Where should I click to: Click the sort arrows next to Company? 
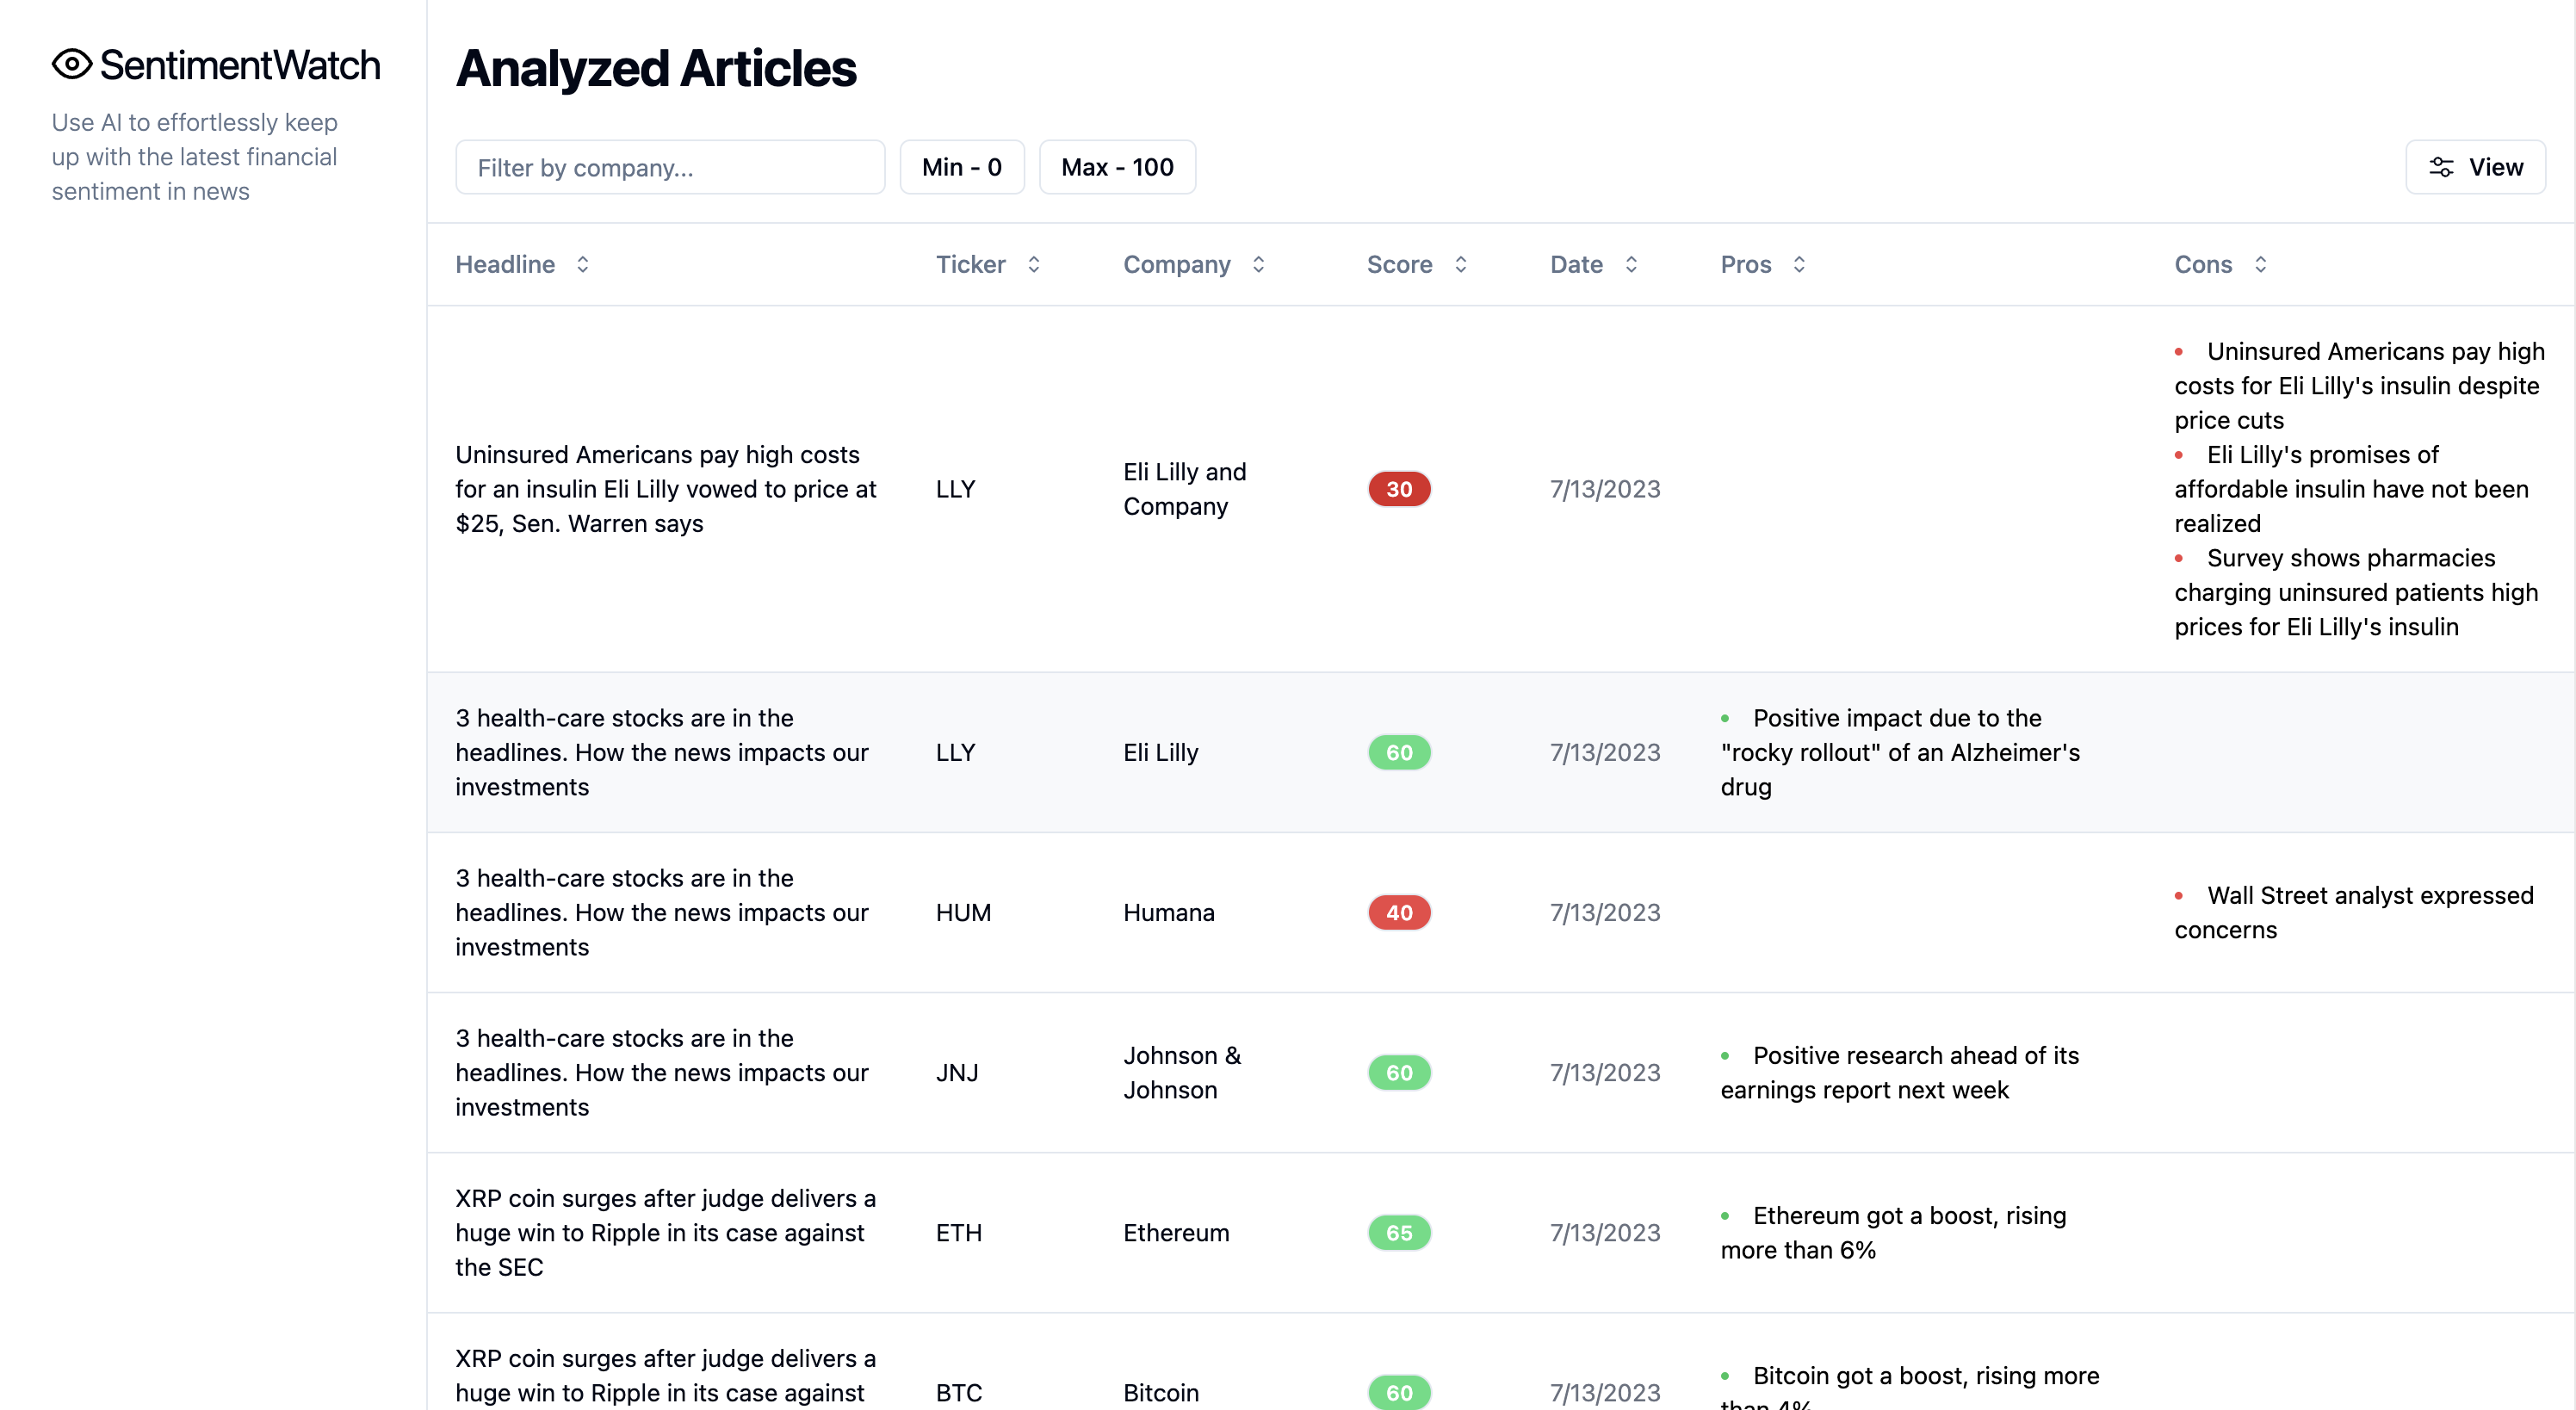click(1258, 264)
